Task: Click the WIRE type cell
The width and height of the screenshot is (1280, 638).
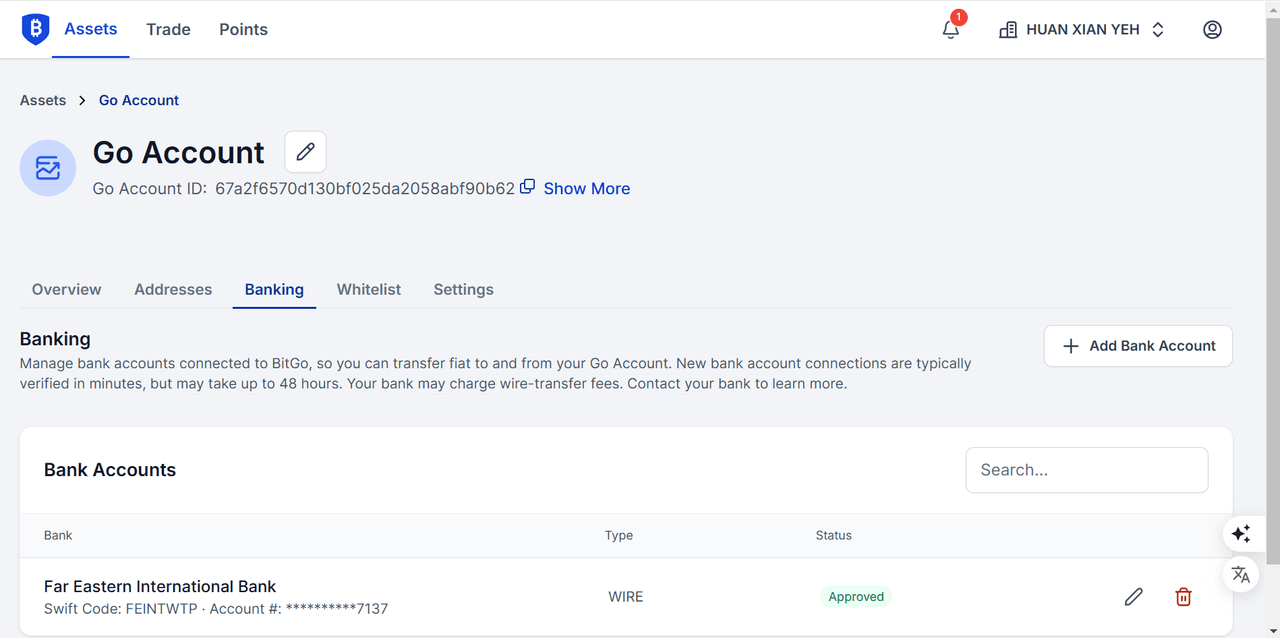Action: tap(626, 597)
